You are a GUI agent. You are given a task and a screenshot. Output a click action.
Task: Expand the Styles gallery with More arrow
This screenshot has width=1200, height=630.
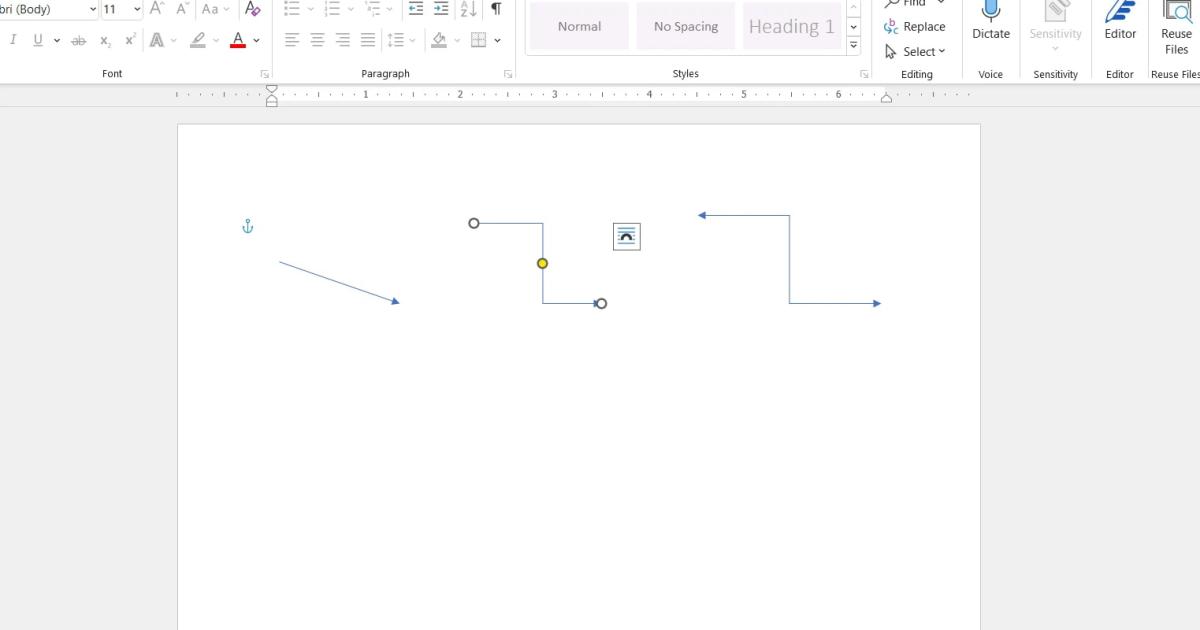click(853, 46)
